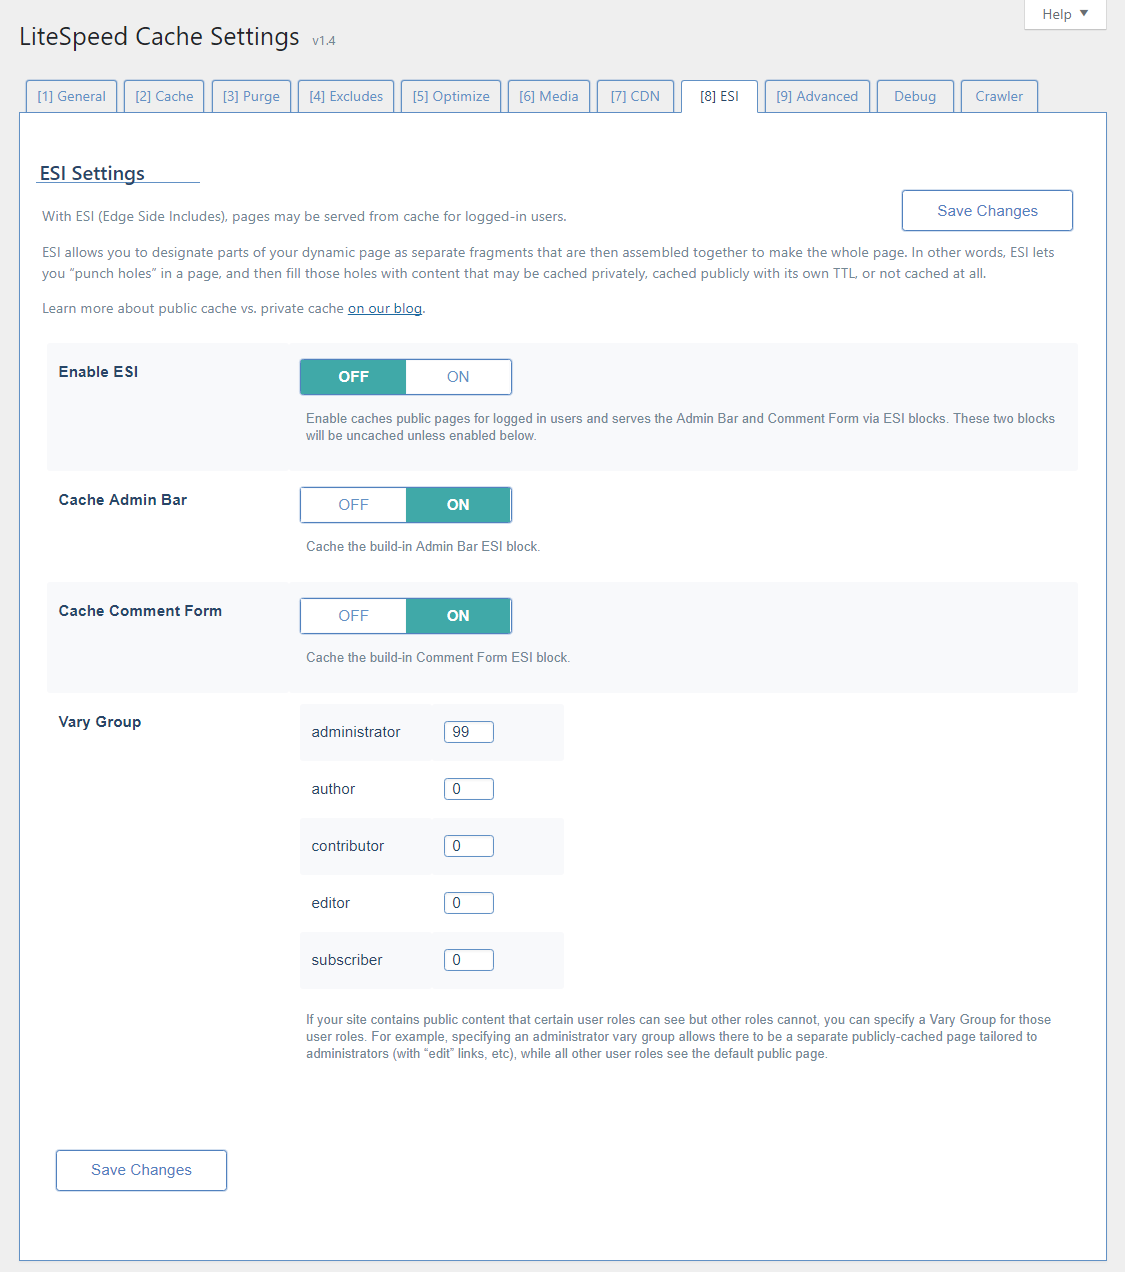Switch to the [6] Media tab
Viewport: 1125px width, 1272px height.
click(549, 97)
